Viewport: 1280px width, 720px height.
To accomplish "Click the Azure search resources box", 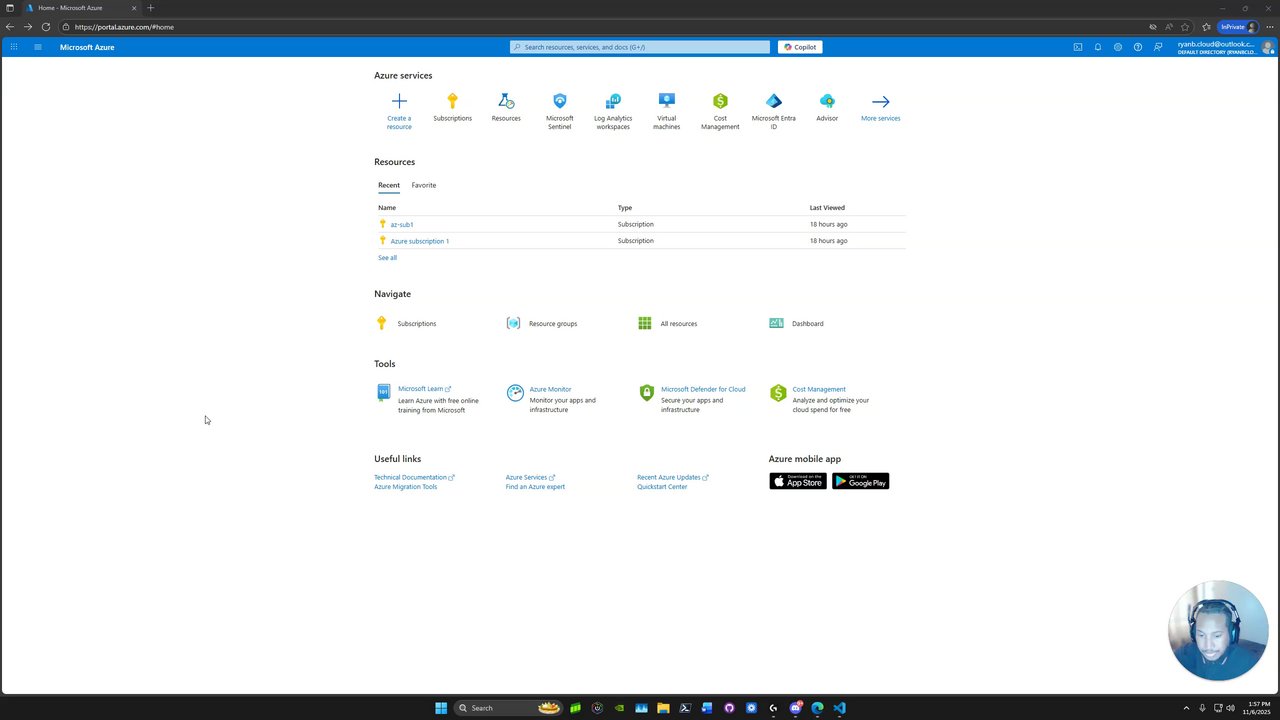I will pos(640,47).
